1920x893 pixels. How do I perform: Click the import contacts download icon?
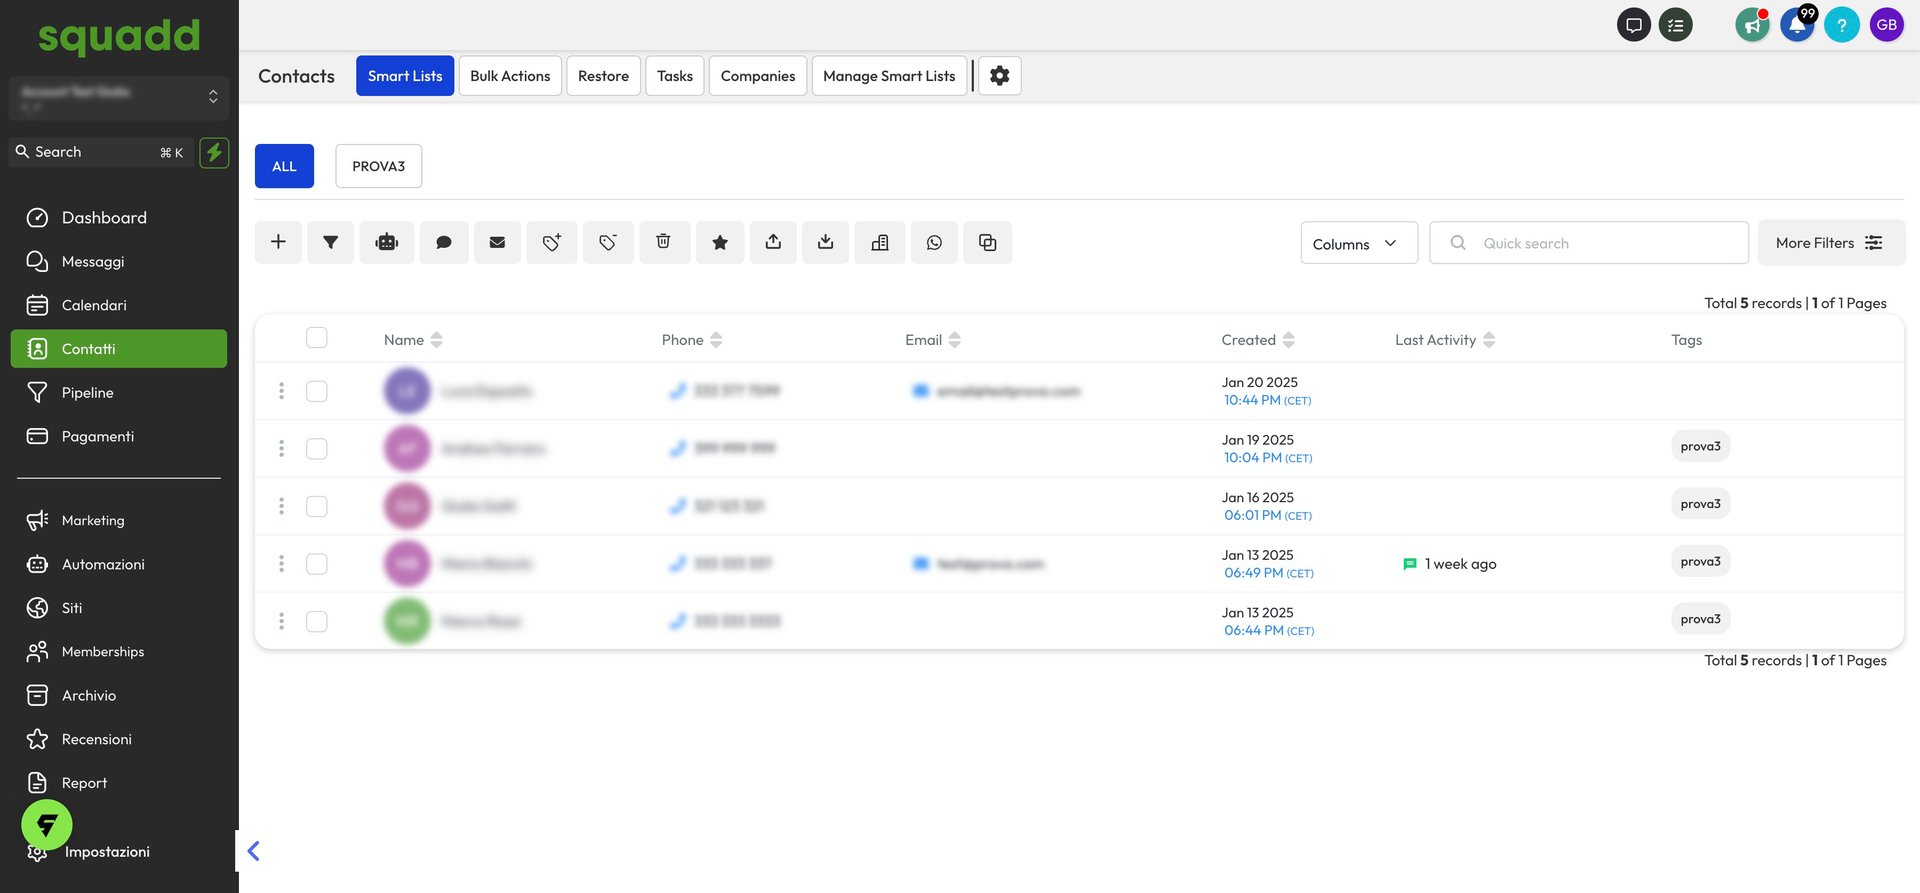click(x=825, y=242)
